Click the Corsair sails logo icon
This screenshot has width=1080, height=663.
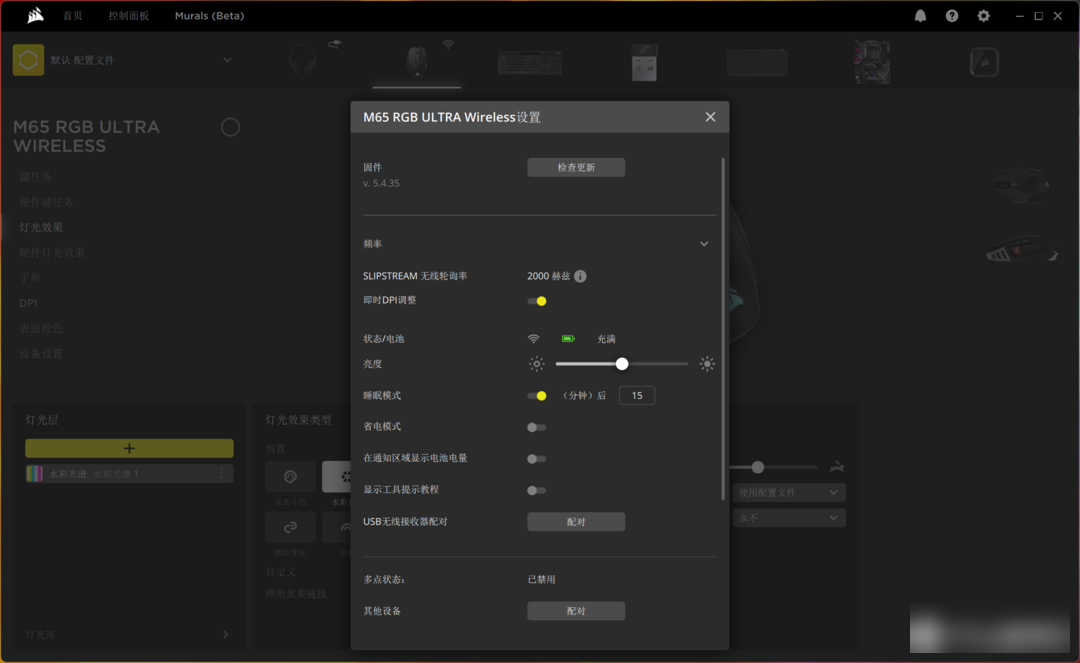[34, 15]
